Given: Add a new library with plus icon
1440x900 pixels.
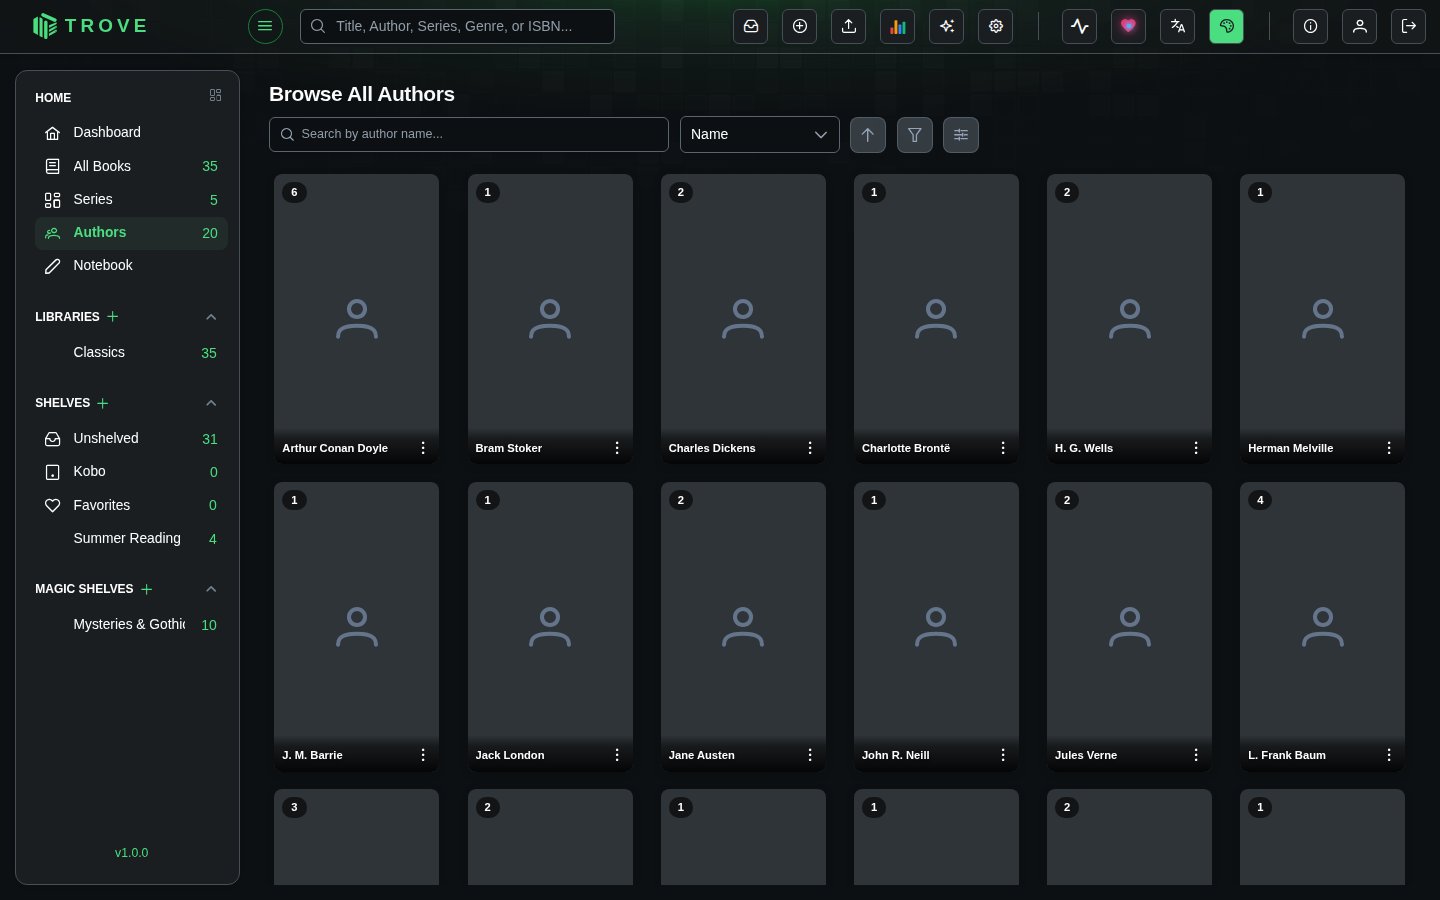Looking at the screenshot, I should 113,317.
